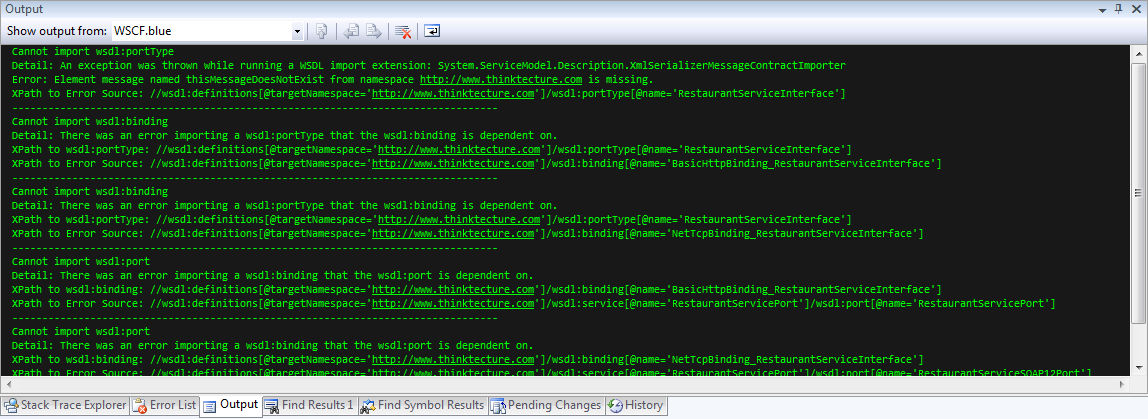Toggle Auto Hide pin of Output panel
This screenshot has width=1148, height=419.
coord(1118,9)
